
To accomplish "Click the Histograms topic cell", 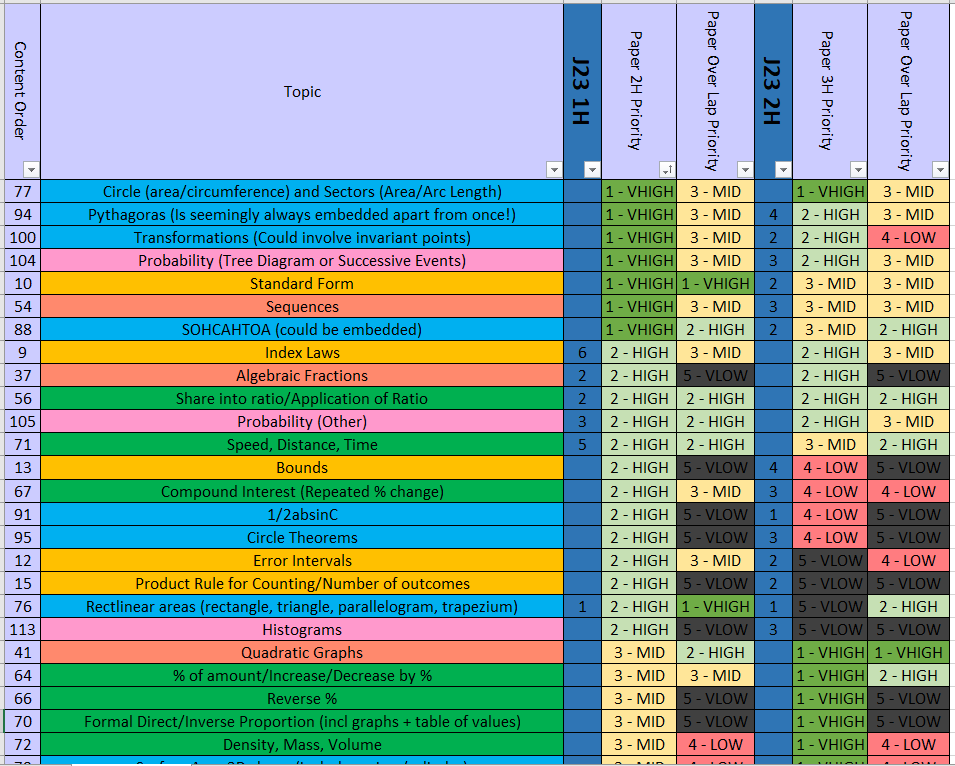I will click(302, 630).
